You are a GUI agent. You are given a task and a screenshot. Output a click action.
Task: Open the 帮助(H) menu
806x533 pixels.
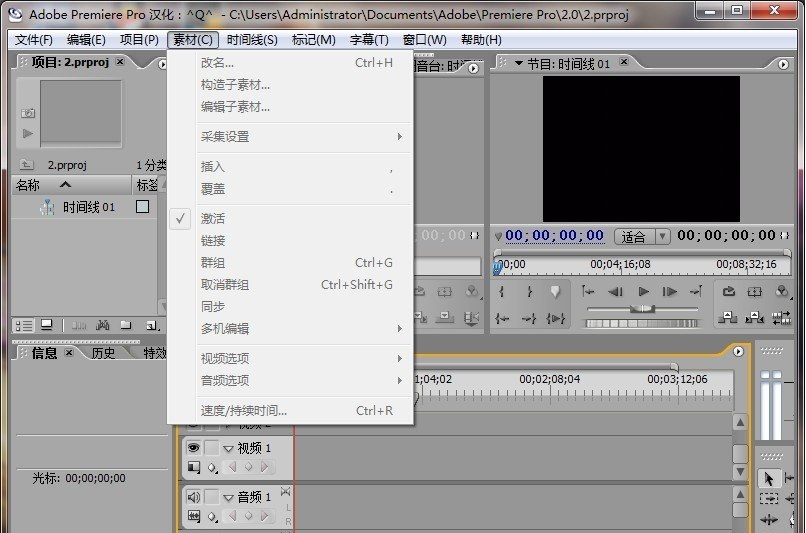[481, 40]
